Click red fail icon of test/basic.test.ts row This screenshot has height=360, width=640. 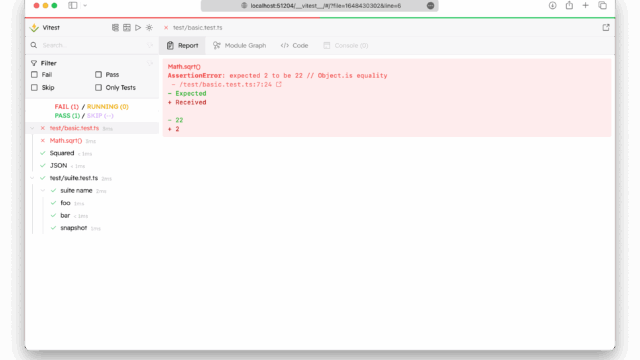pos(42,128)
